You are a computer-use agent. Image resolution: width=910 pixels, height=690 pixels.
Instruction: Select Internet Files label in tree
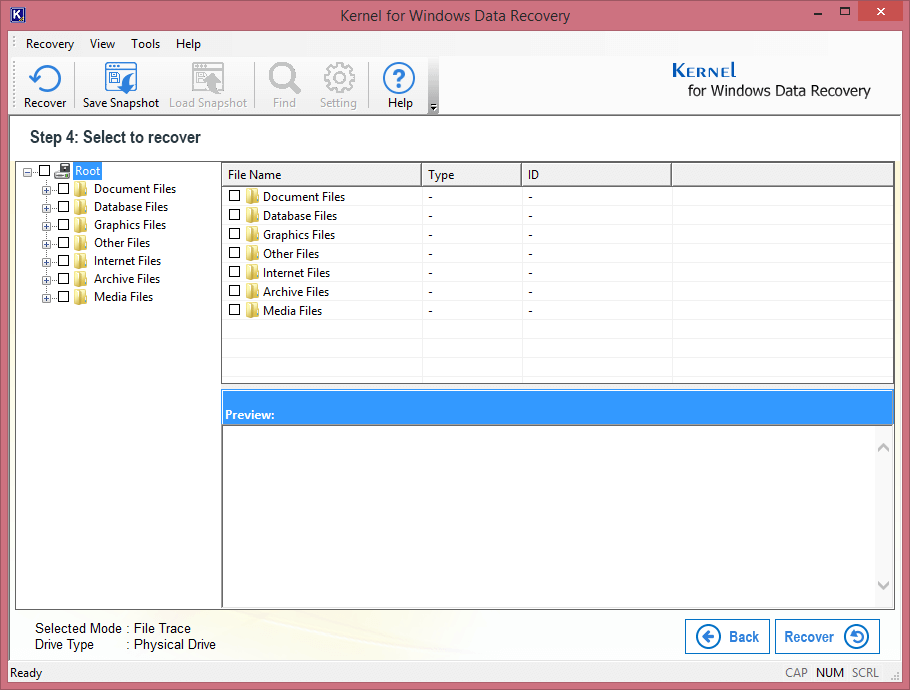click(x=128, y=261)
